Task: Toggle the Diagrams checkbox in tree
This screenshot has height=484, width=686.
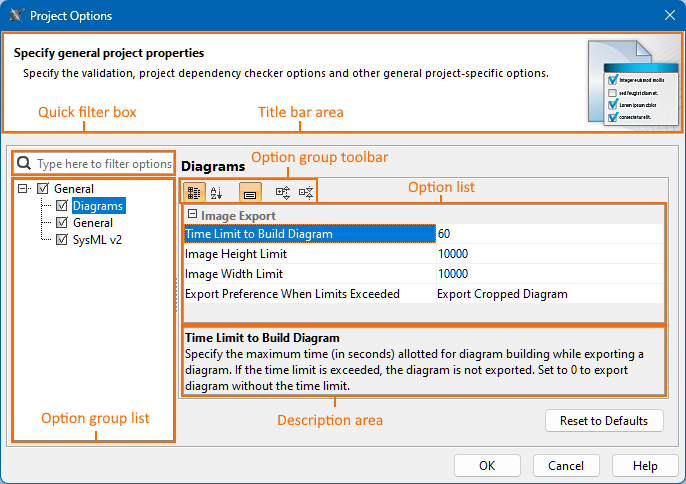Action: pyautogui.click(x=62, y=206)
